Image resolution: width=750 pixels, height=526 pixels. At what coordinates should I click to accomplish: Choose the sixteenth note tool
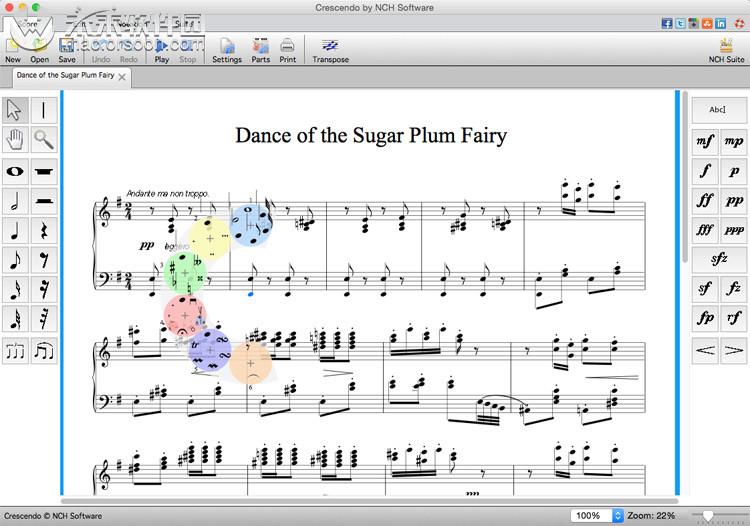click(x=15, y=290)
